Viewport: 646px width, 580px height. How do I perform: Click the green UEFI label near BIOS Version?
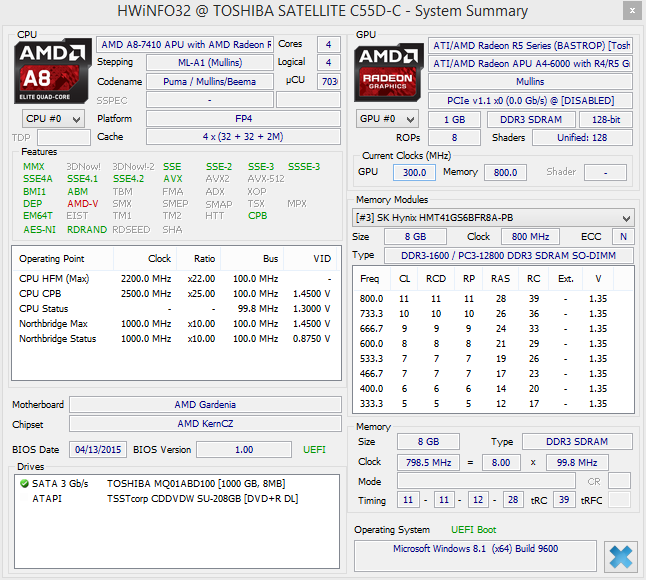pyautogui.click(x=314, y=449)
